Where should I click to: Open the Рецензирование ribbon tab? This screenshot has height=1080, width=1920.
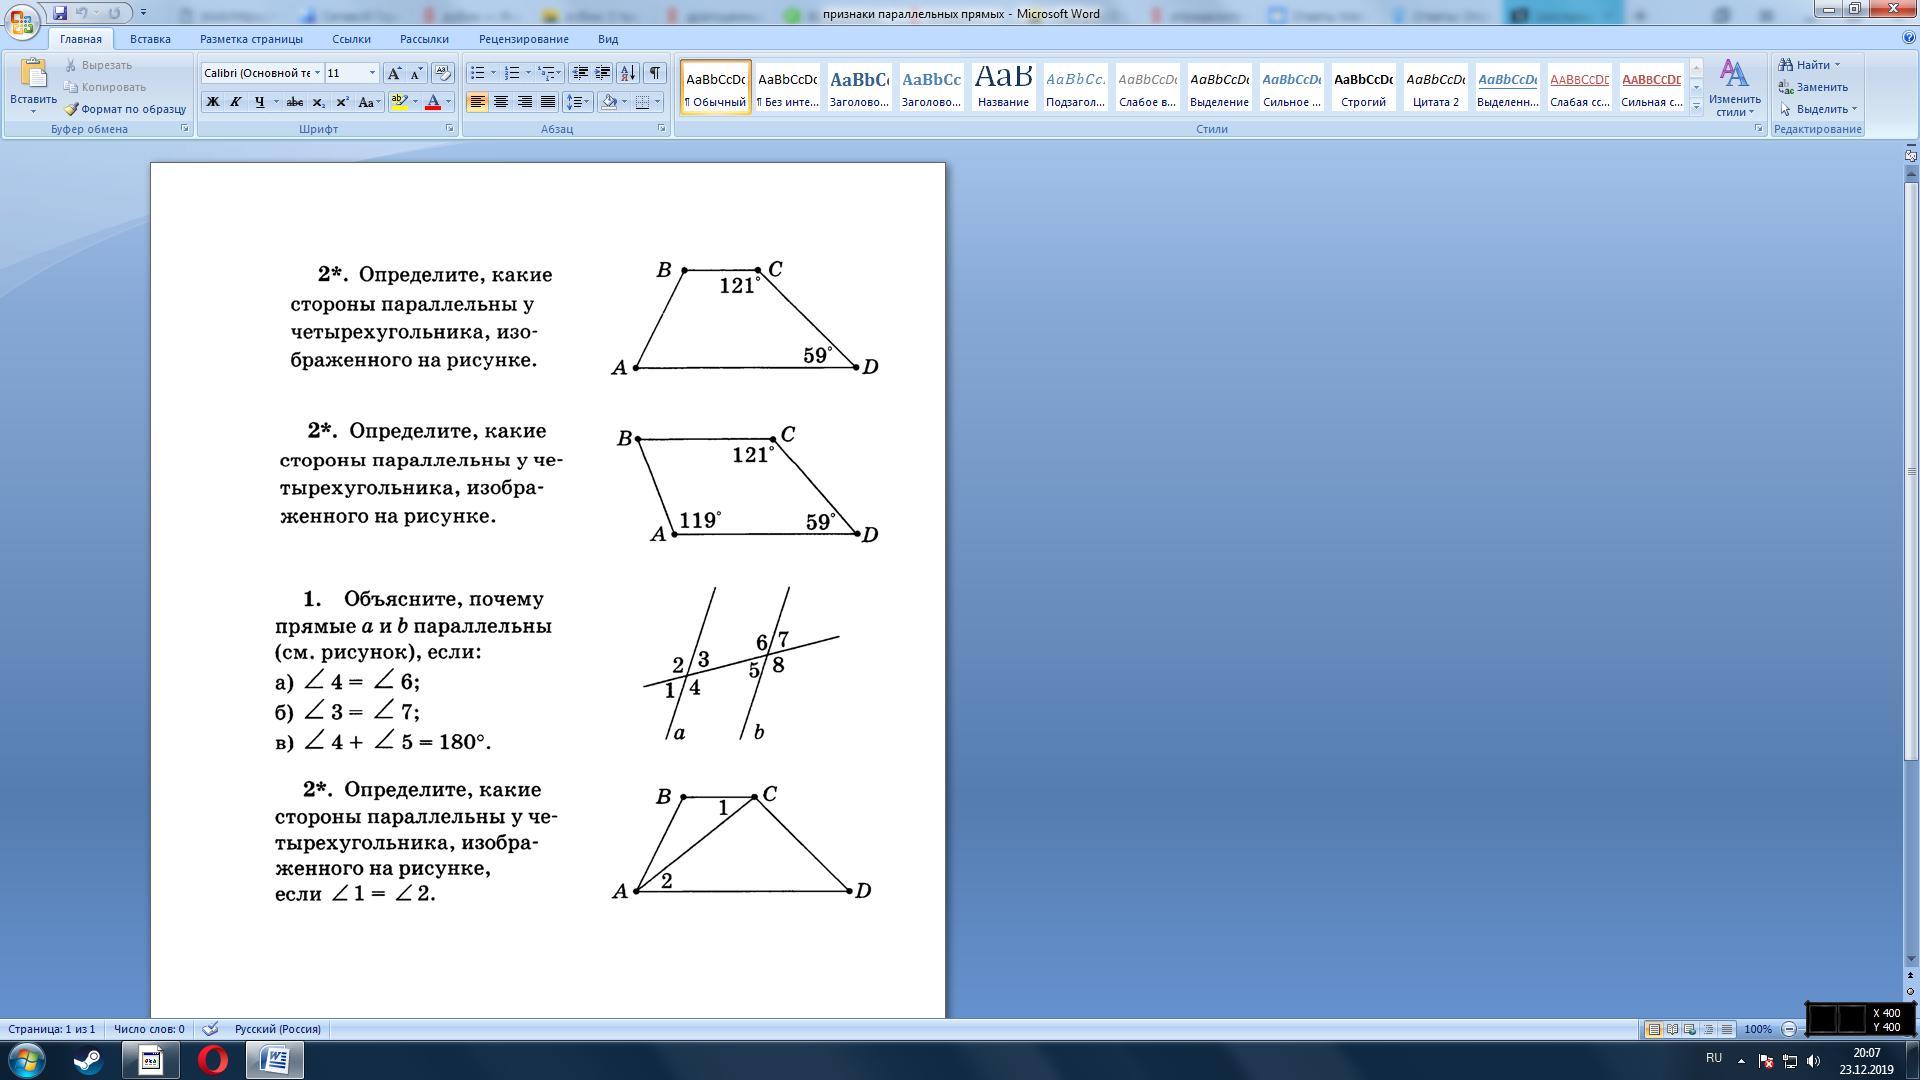click(523, 39)
